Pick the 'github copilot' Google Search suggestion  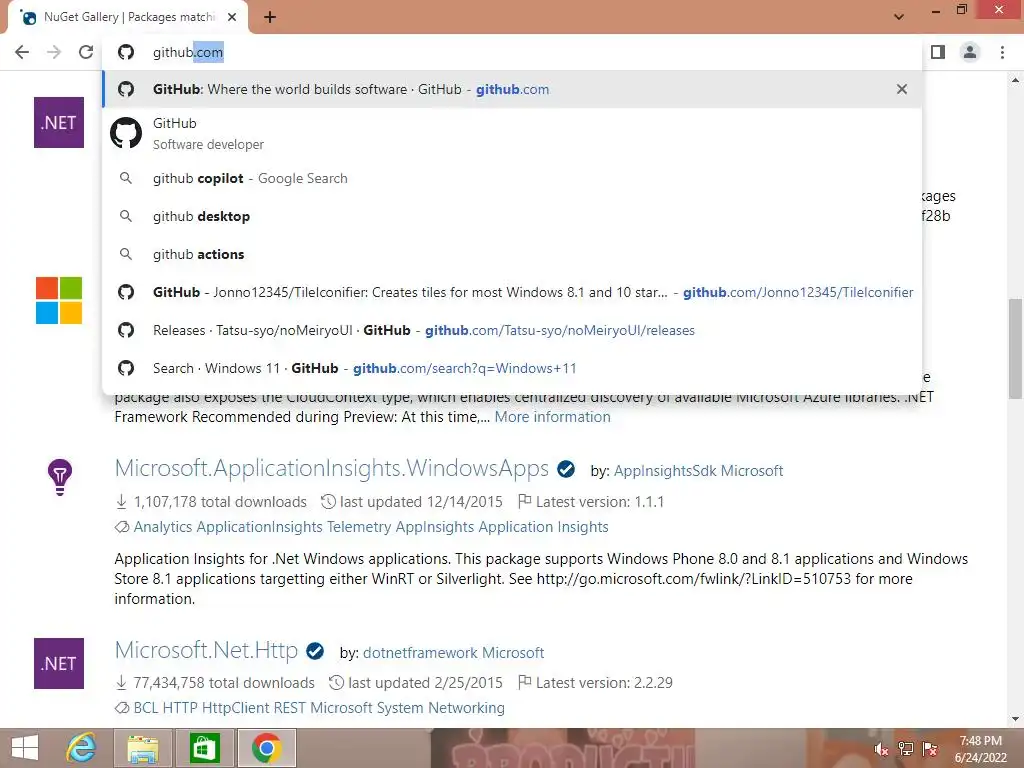pos(512,178)
